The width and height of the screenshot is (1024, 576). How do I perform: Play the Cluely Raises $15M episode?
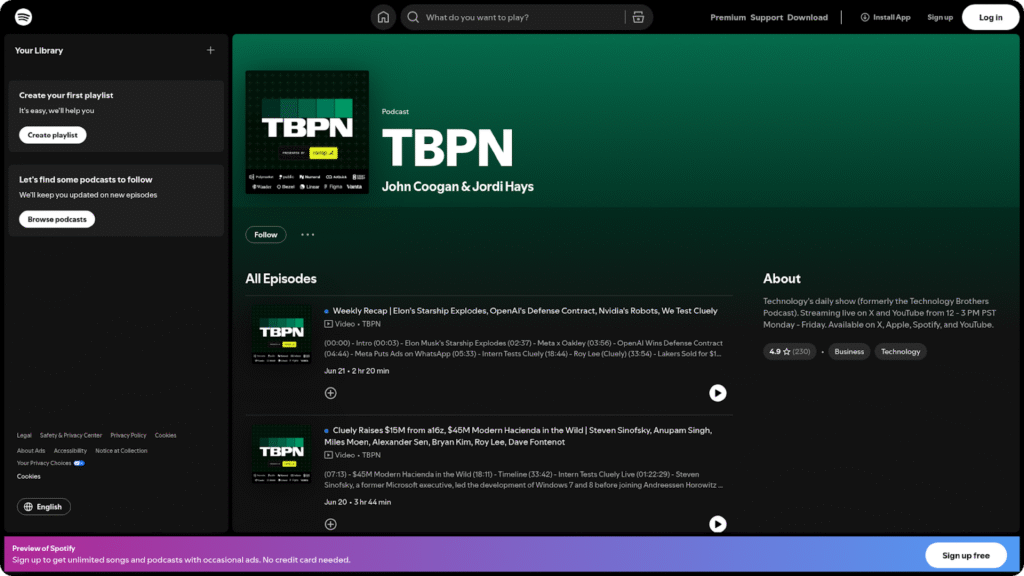718,524
